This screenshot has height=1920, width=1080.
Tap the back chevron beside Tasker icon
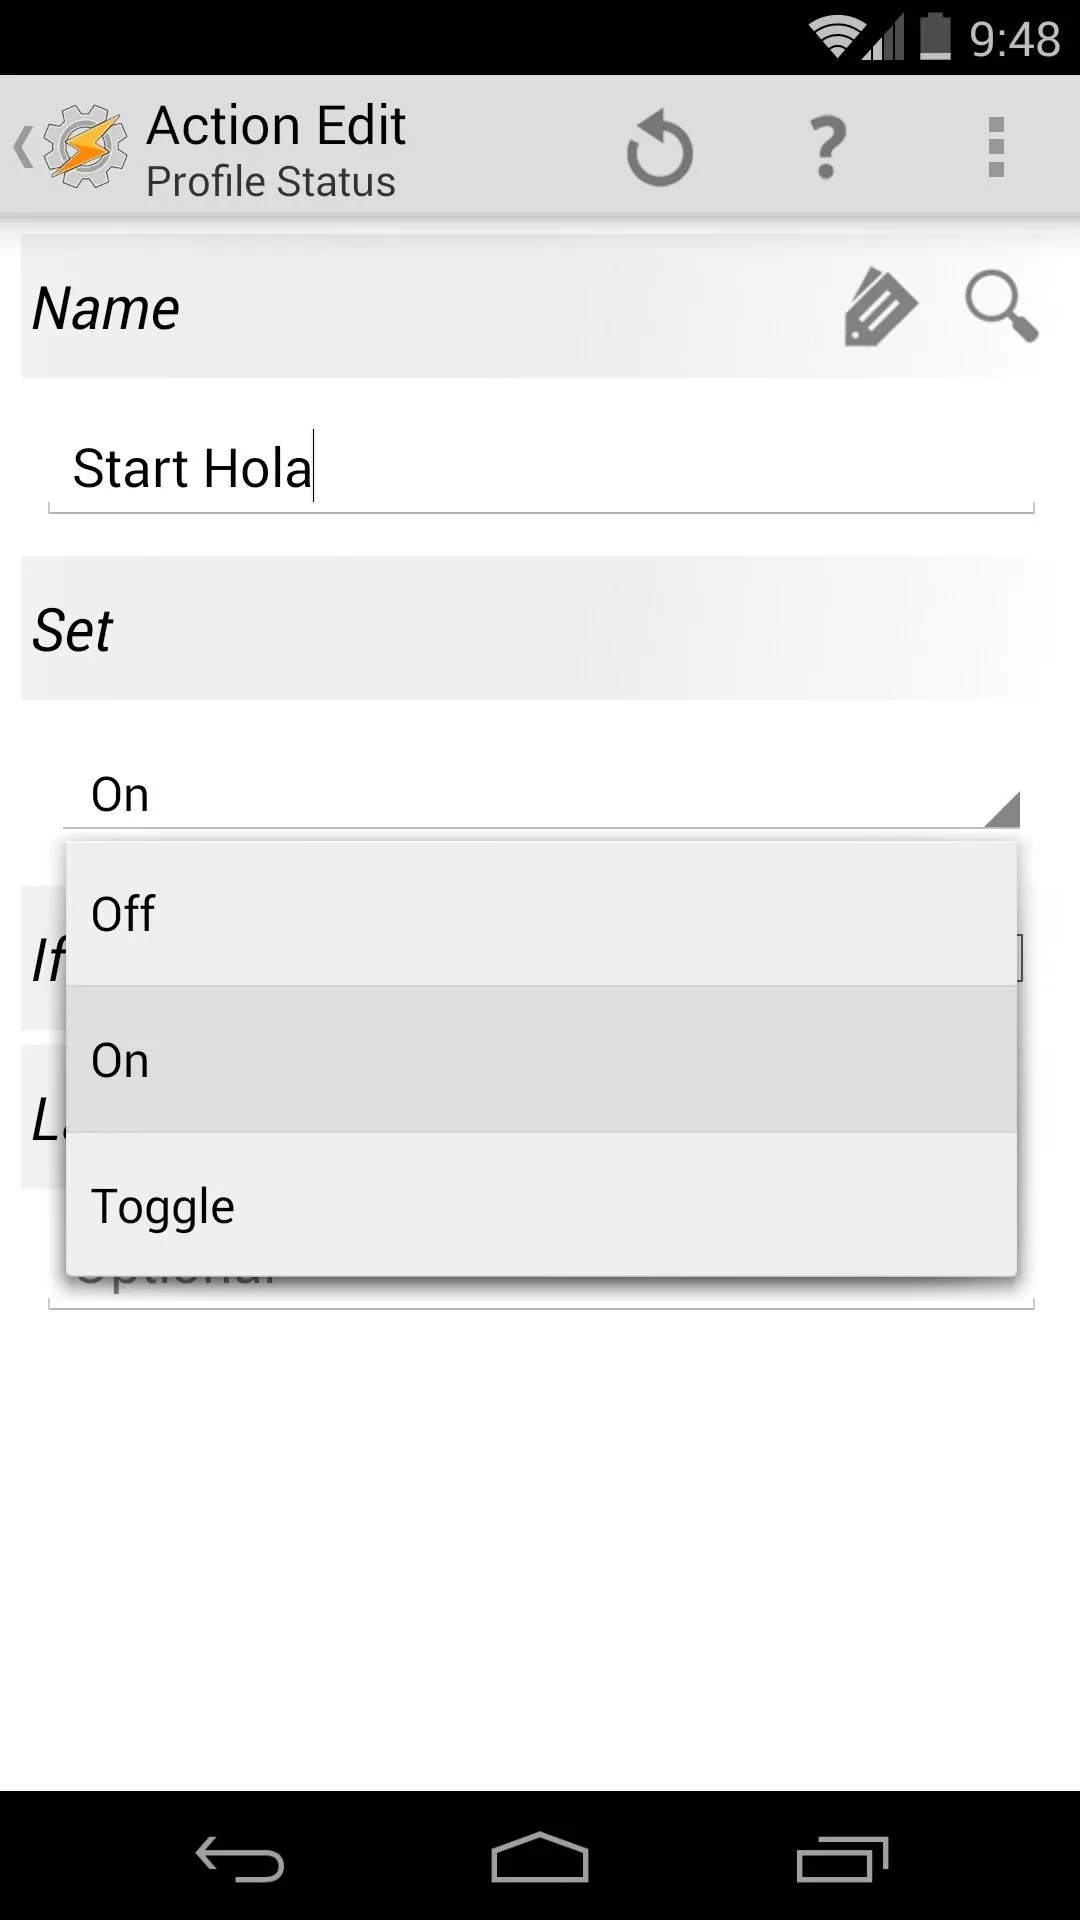coord(23,148)
